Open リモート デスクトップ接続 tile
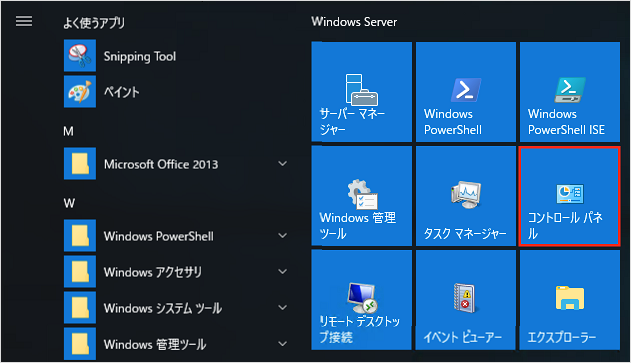 tap(361, 300)
